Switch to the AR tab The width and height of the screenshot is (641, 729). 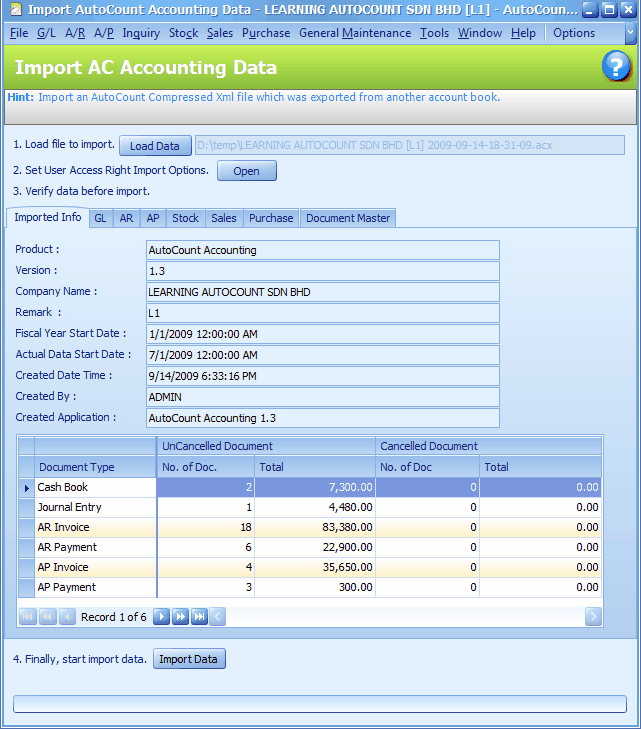(x=126, y=218)
